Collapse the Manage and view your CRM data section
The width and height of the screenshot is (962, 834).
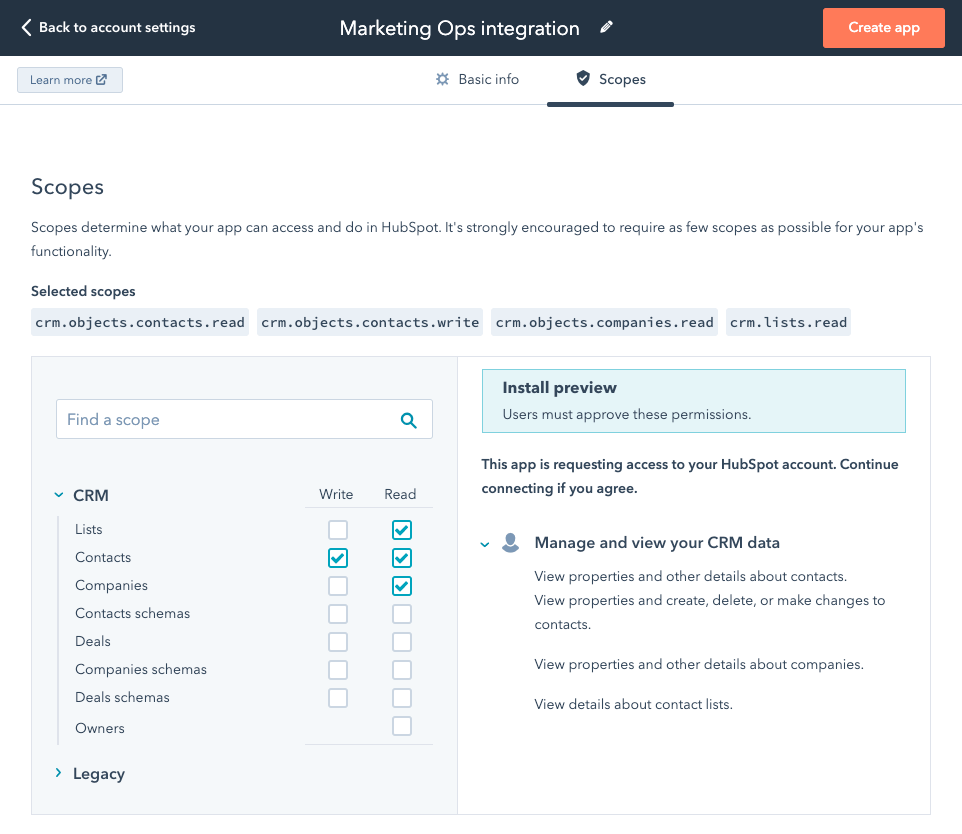point(485,543)
